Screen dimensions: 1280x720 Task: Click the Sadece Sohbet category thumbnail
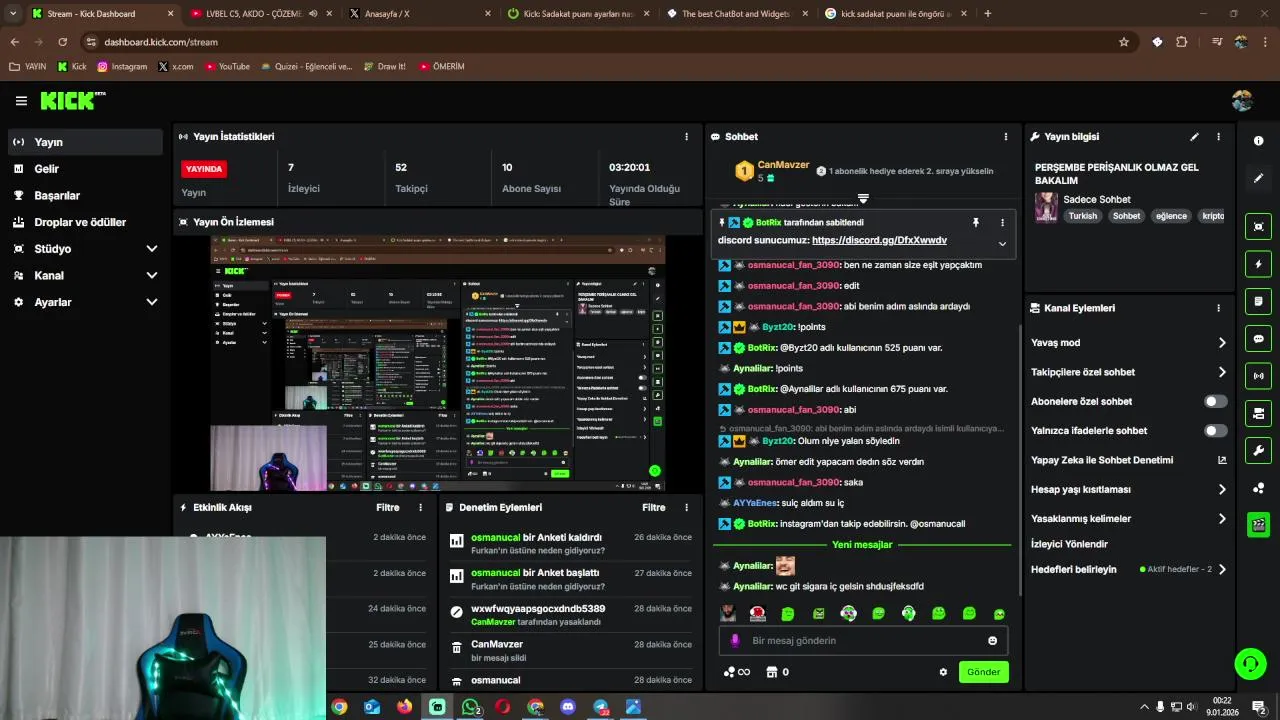point(1046,207)
